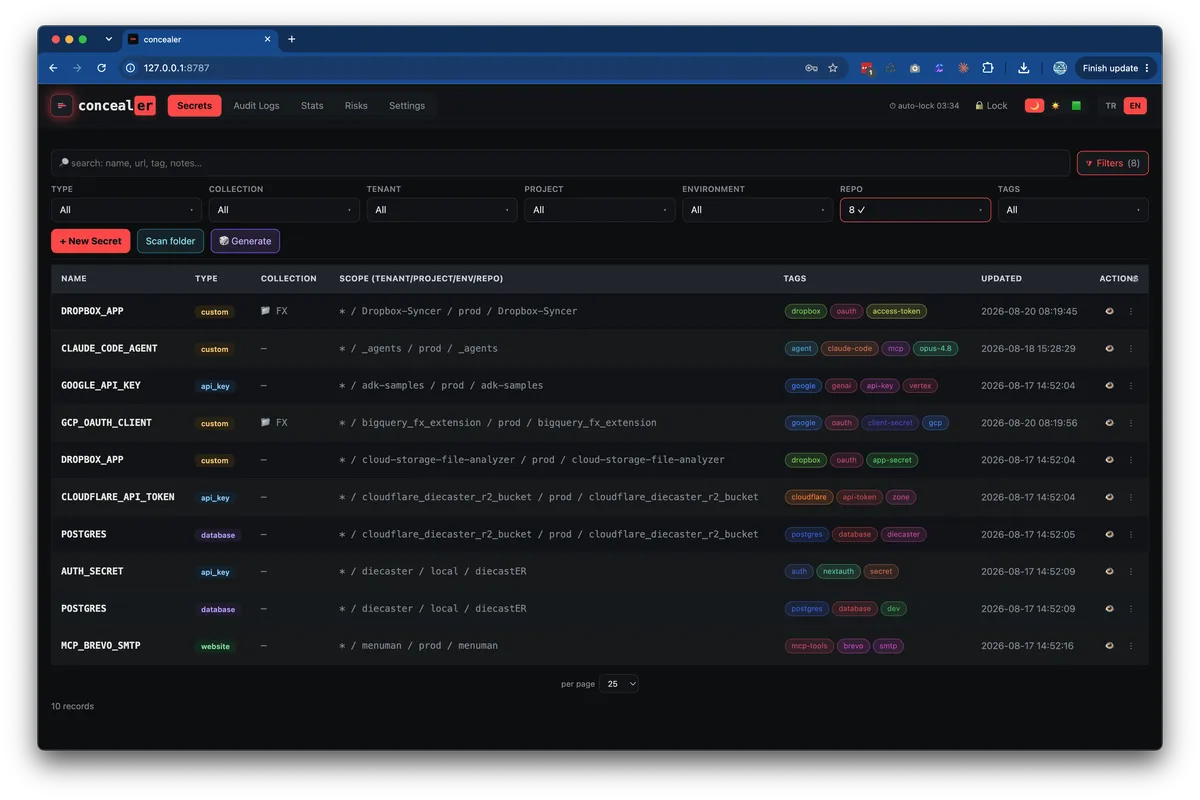The image size is (1200, 800).
Task: Select the green square theme swatch
Action: (1076, 105)
